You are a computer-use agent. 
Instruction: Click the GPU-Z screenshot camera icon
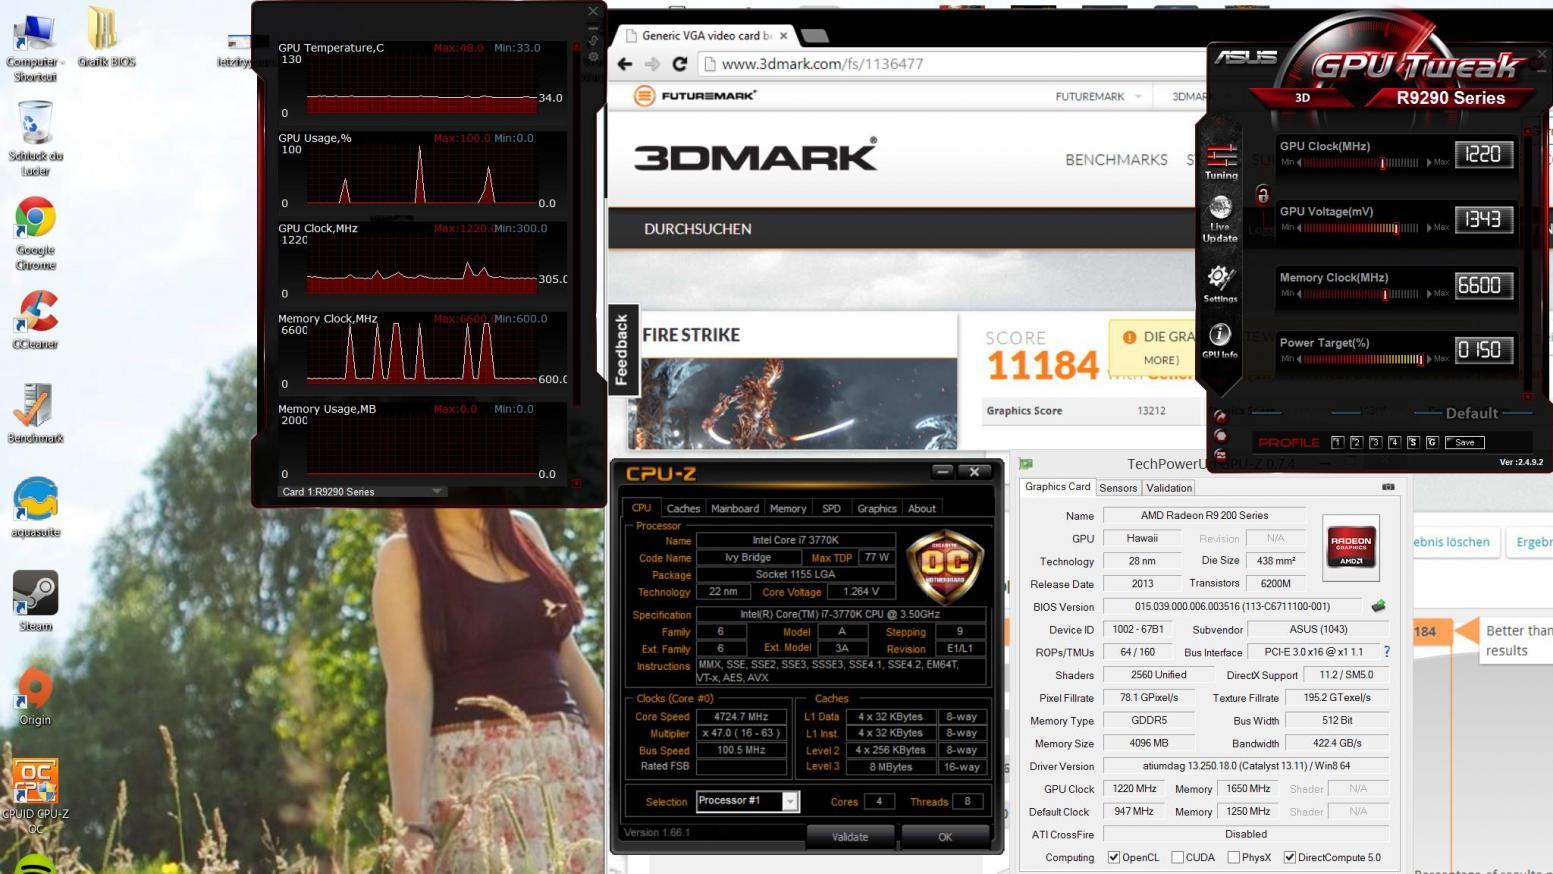tap(1388, 487)
